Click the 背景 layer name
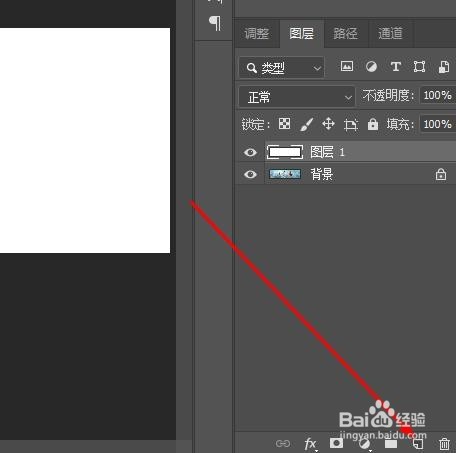 (322, 174)
